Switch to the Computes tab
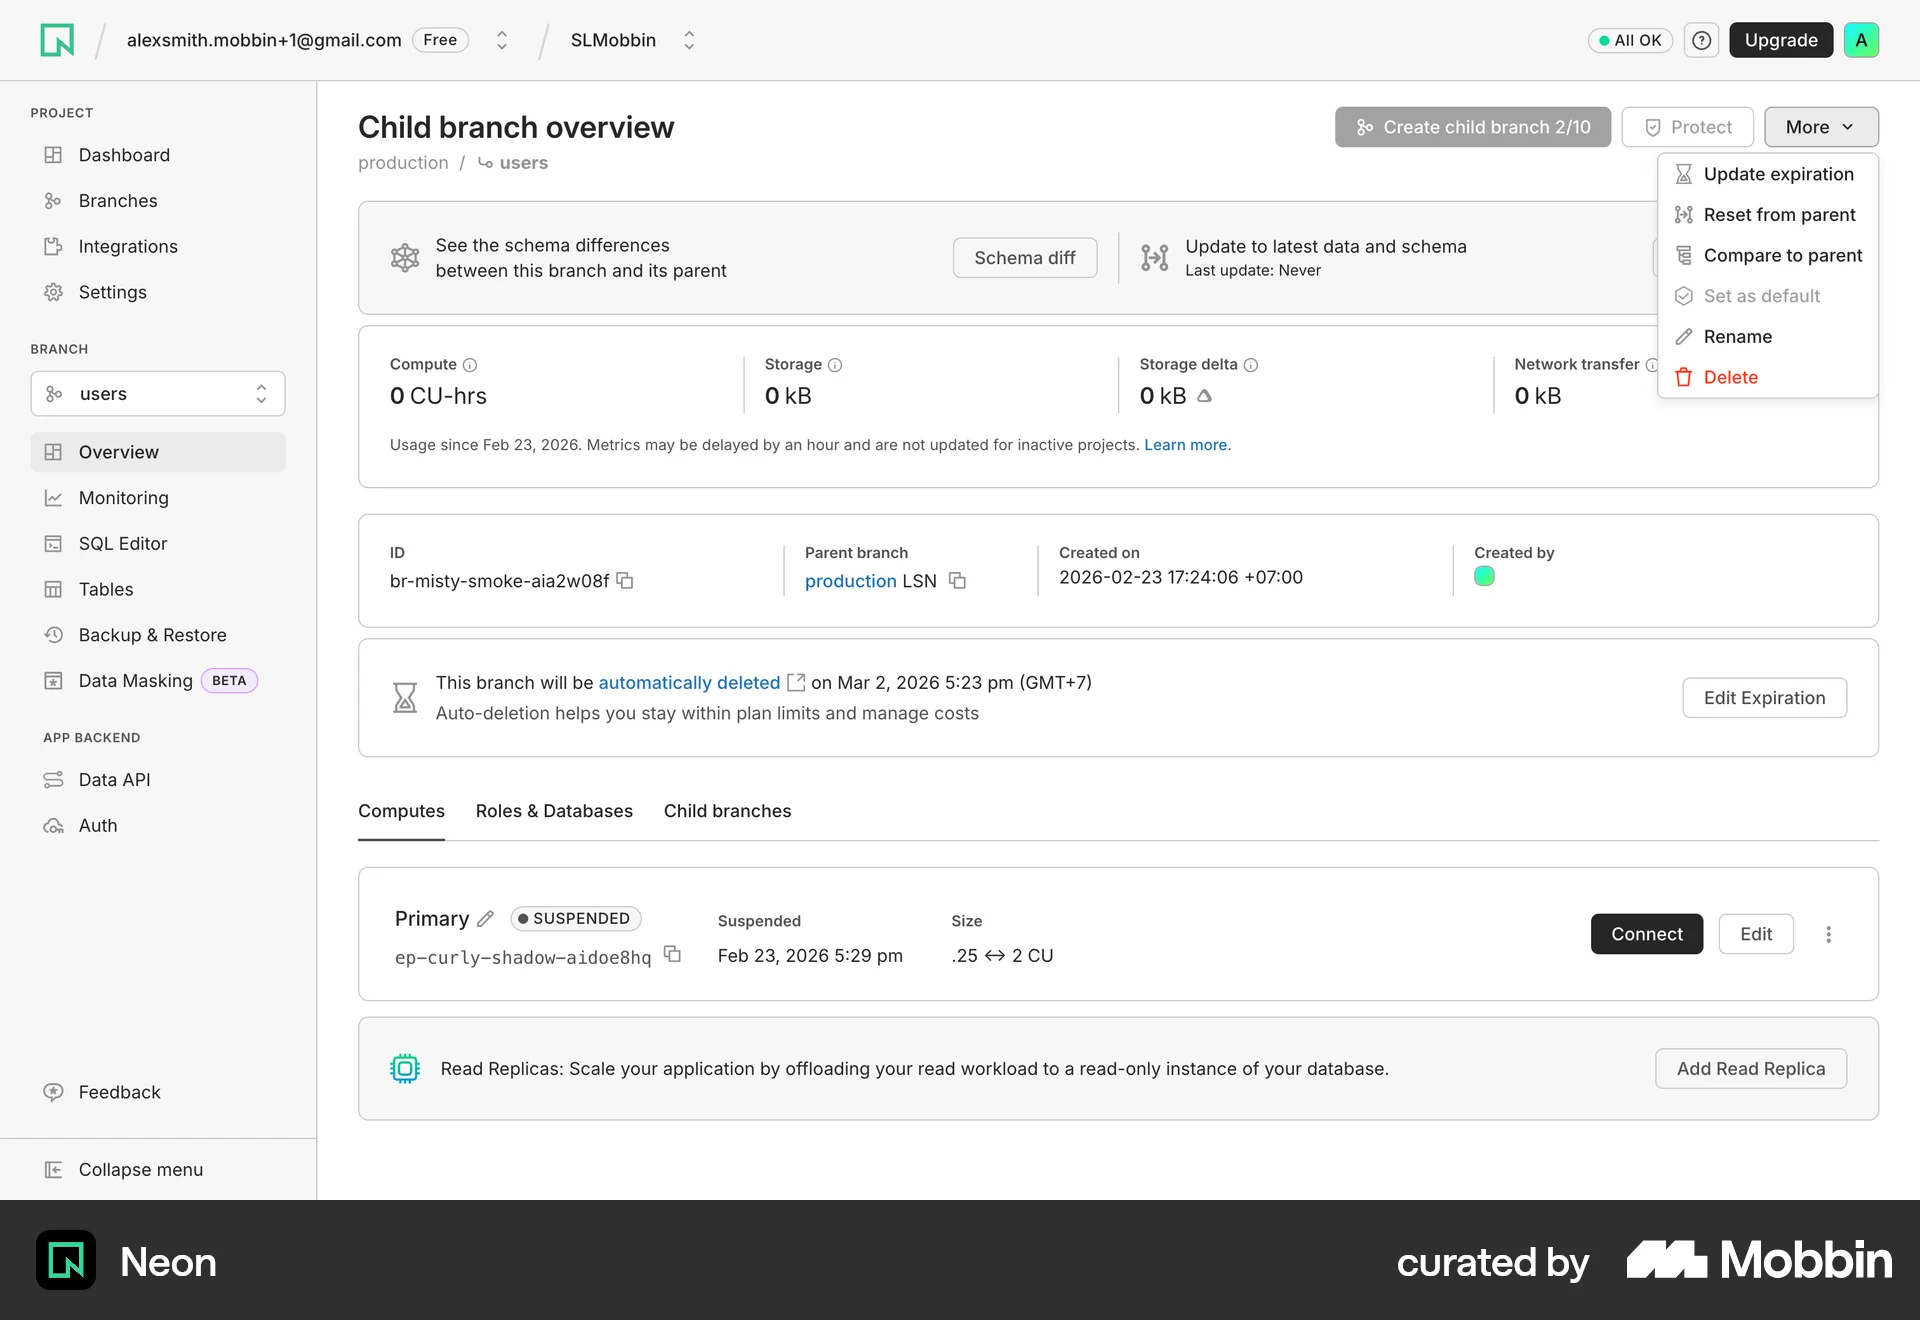The width and height of the screenshot is (1920, 1320). 401,811
